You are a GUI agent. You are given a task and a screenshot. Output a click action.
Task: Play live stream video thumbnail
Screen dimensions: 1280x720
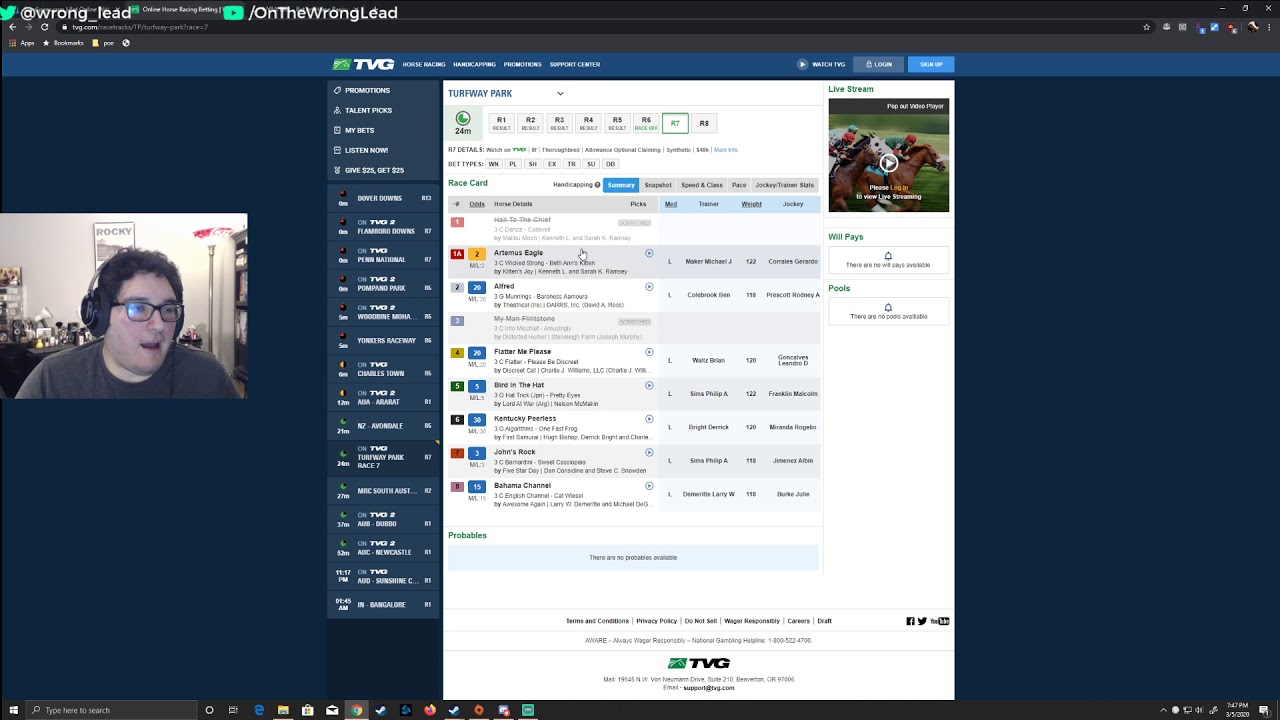coord(889,163)
